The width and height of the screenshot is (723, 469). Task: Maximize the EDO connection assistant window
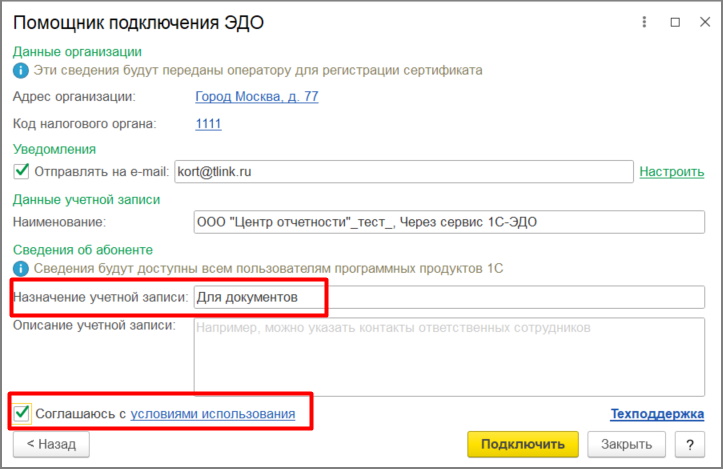[675, 22]
